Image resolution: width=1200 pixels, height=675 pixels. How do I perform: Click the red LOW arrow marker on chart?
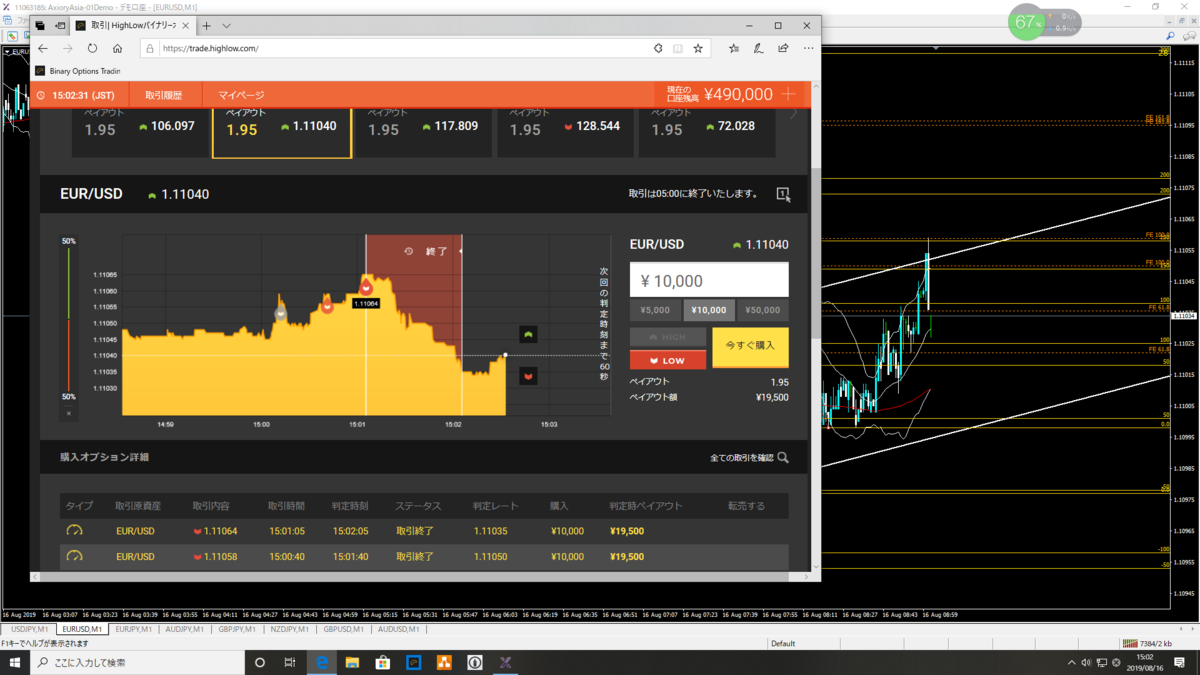coord(528,376)
